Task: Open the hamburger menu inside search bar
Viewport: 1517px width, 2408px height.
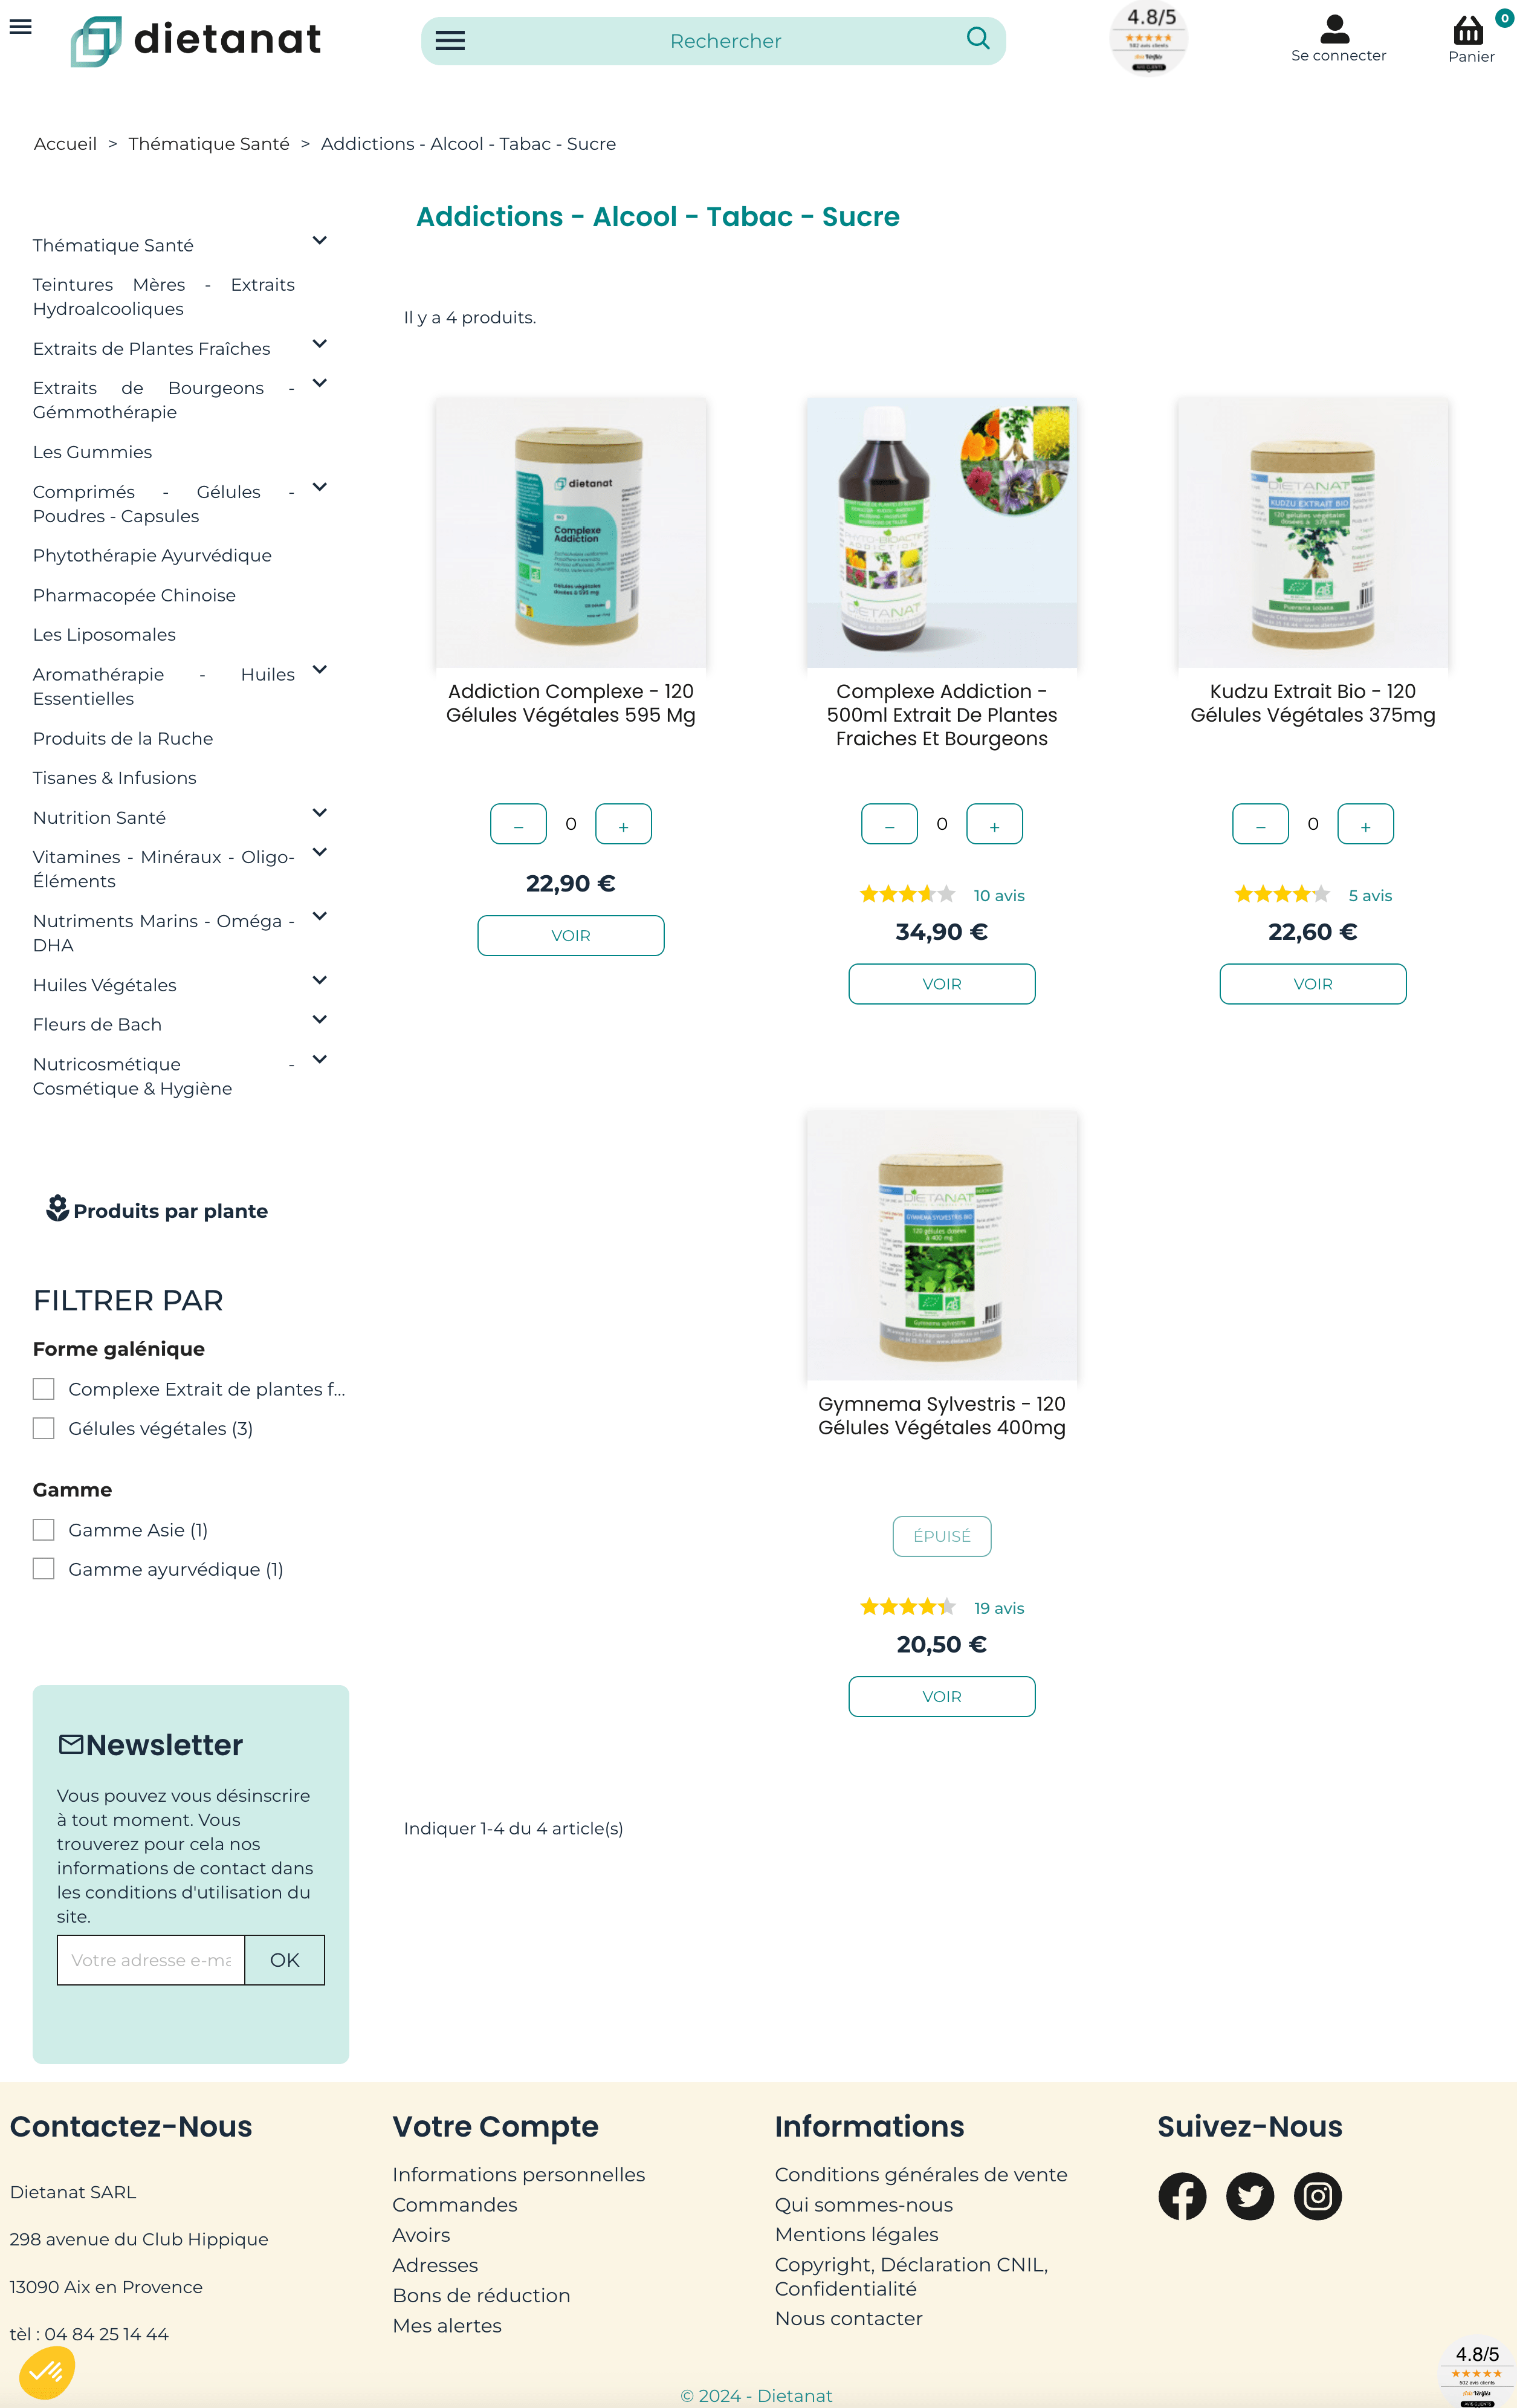Action: pos(450,41)
